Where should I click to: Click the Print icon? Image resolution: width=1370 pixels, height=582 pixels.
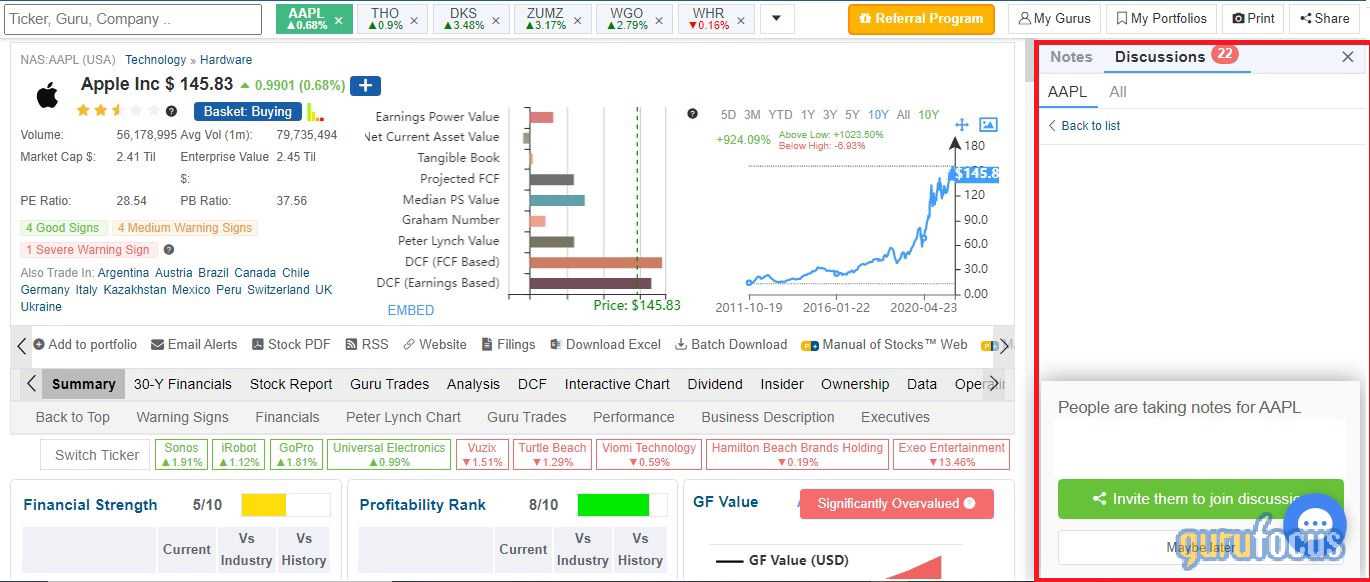pos(1252,17)
